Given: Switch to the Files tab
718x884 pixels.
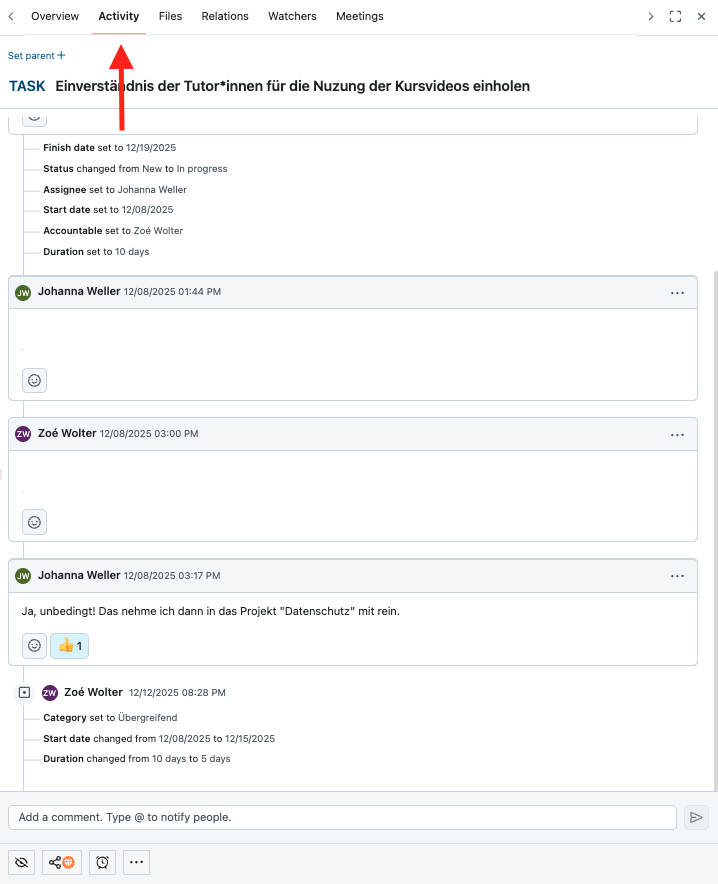Looking at the screenshot, I should point(170,16).
